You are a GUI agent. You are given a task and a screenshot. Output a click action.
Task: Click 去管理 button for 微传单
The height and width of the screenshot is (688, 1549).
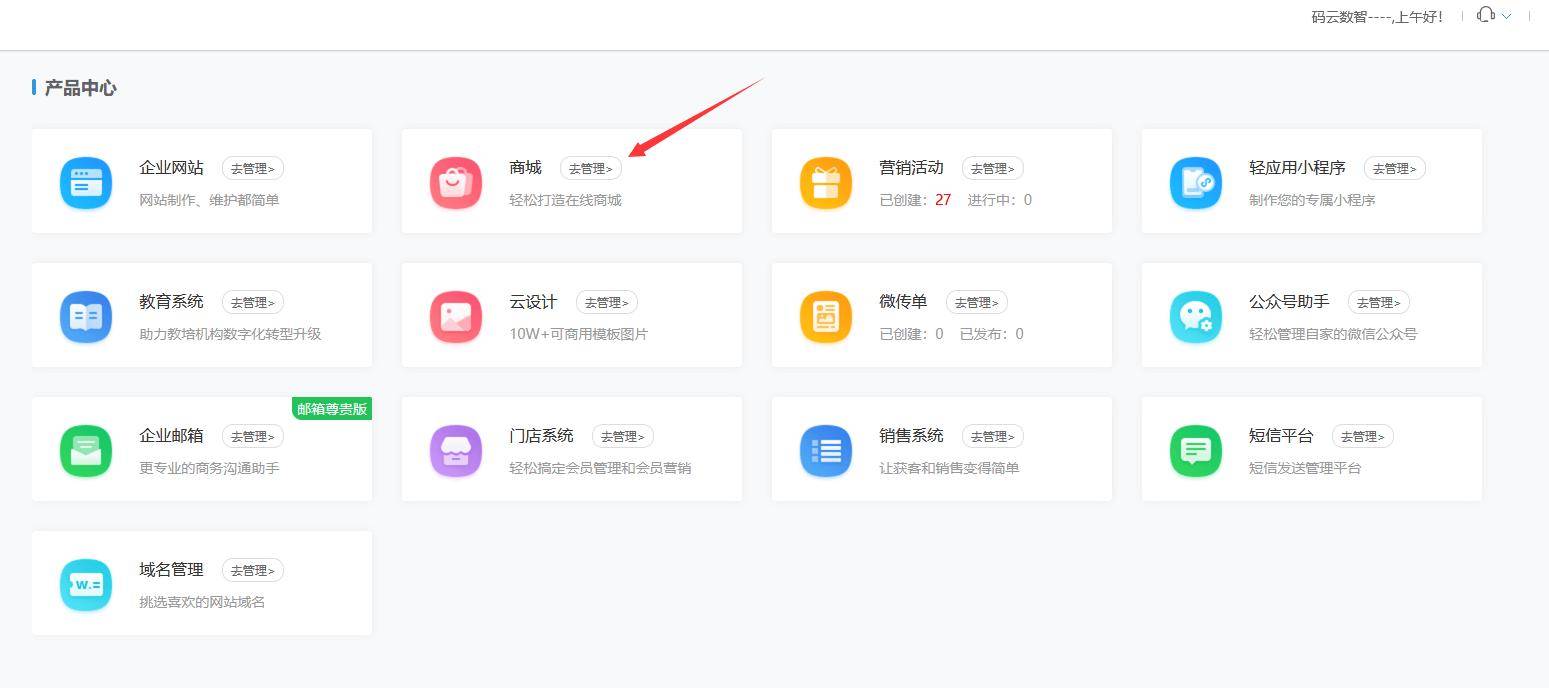point(977,303)
